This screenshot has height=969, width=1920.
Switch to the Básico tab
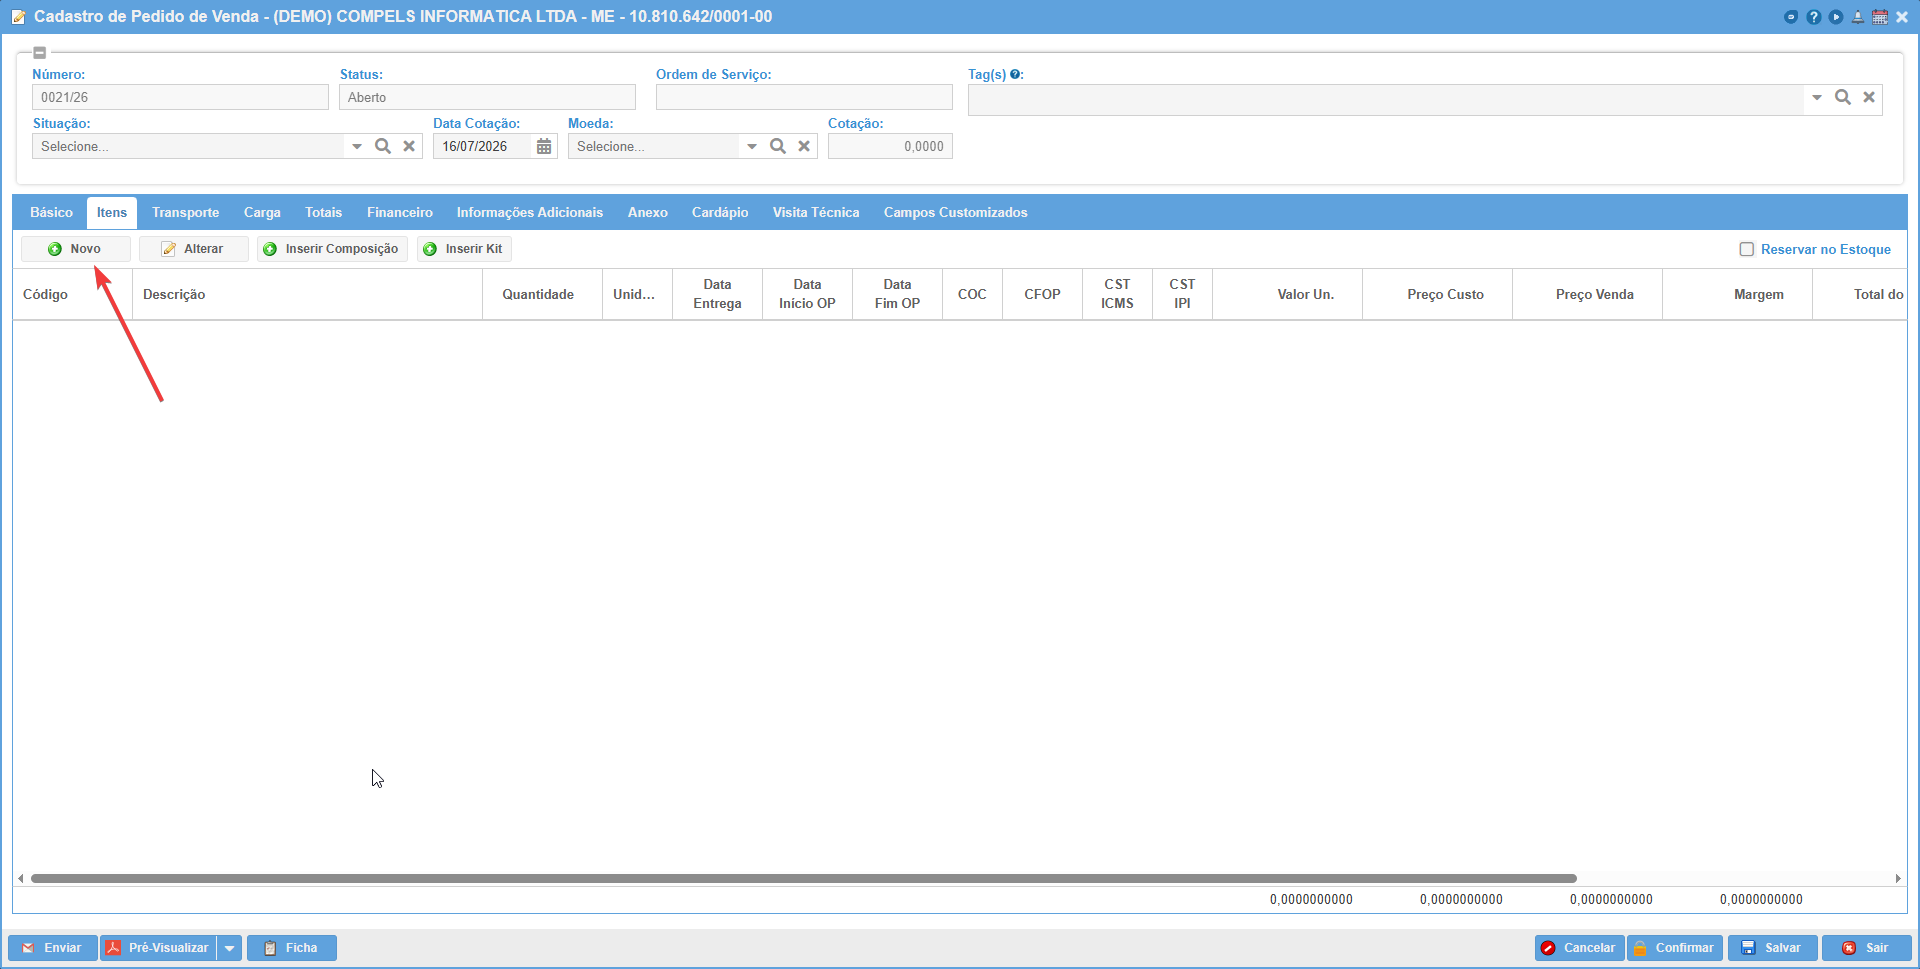[51, 212]
